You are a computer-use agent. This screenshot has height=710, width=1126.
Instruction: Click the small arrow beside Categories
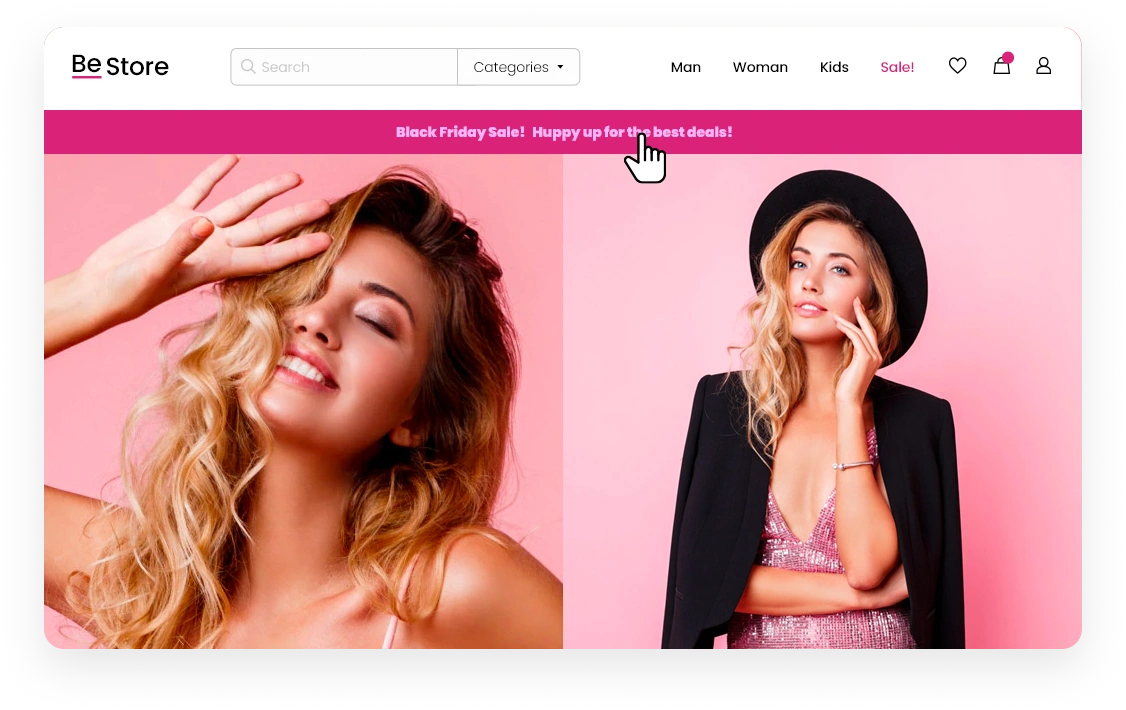560,67
